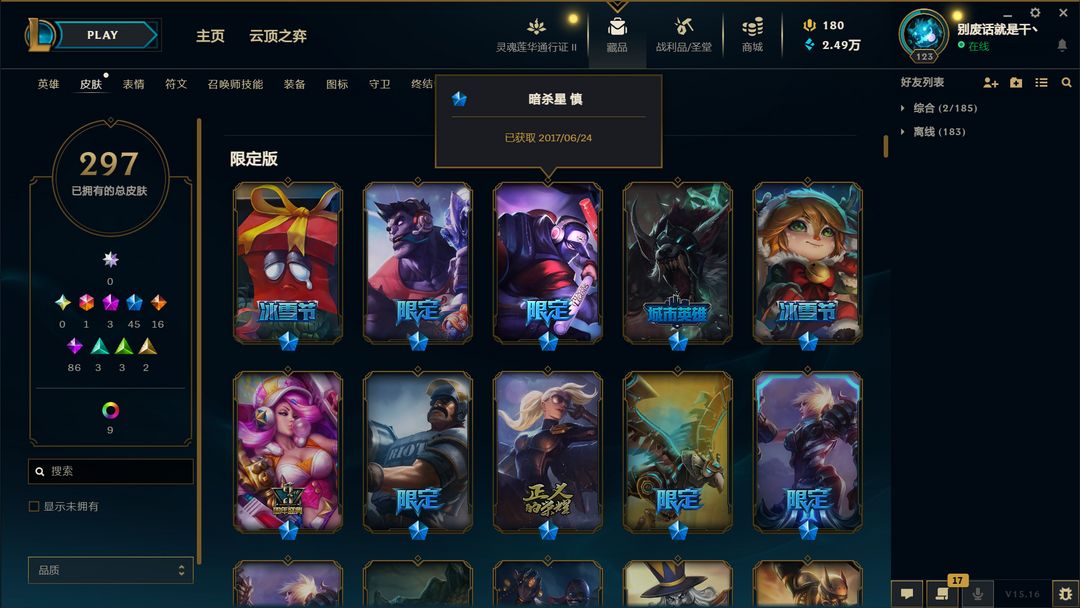
Task: Switch to the 符文 tab
Action: (x=176, y=84)
